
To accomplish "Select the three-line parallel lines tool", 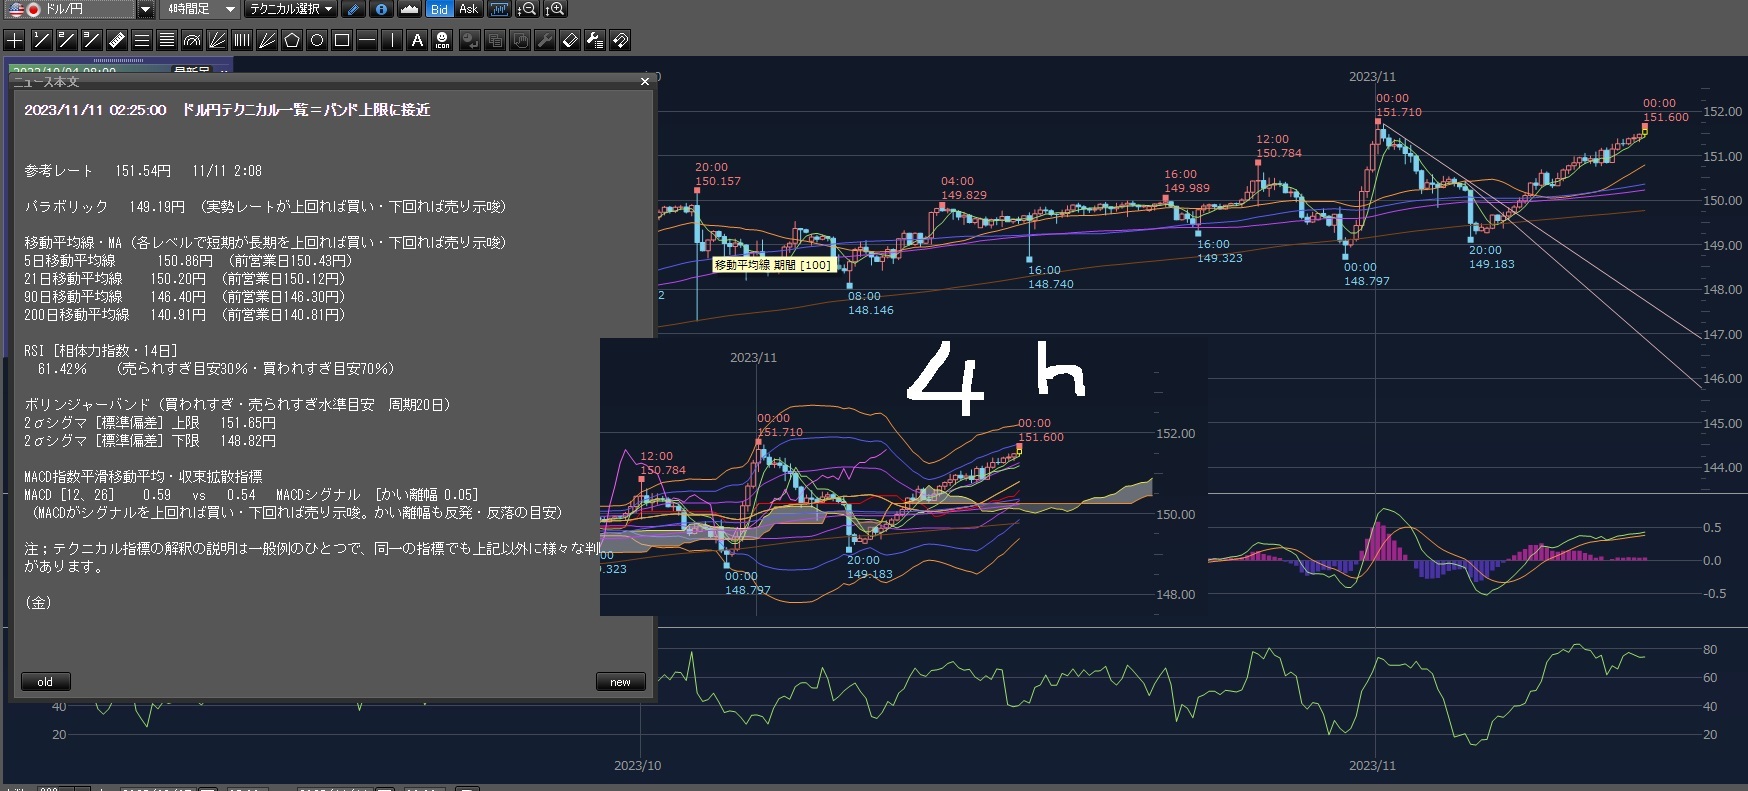I will 141,40.
